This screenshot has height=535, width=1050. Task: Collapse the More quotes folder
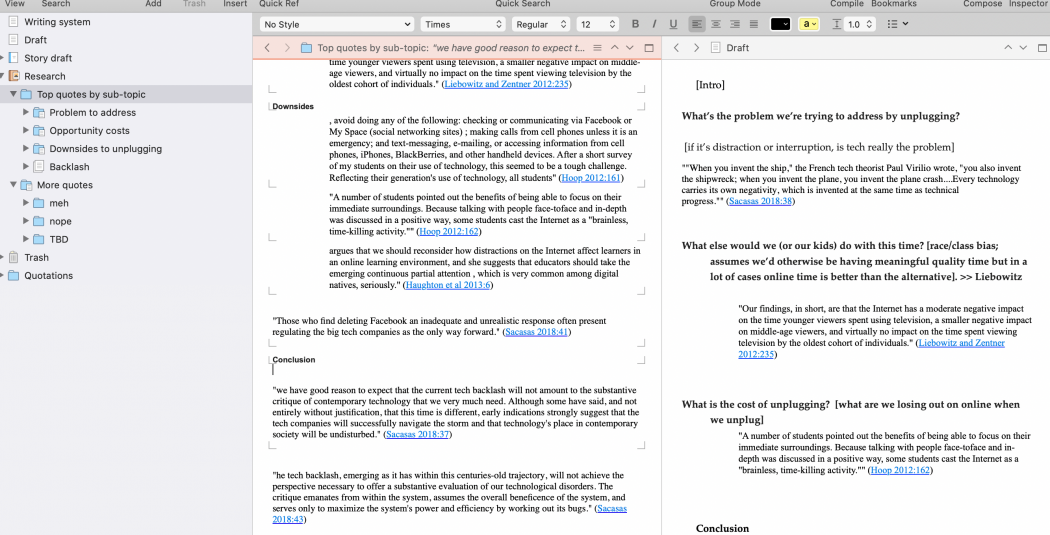[13, 184]
